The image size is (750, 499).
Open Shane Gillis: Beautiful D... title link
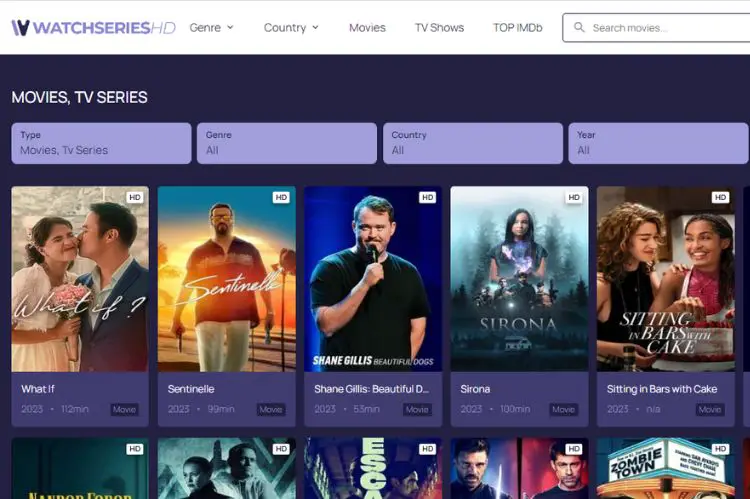[372, 389]
